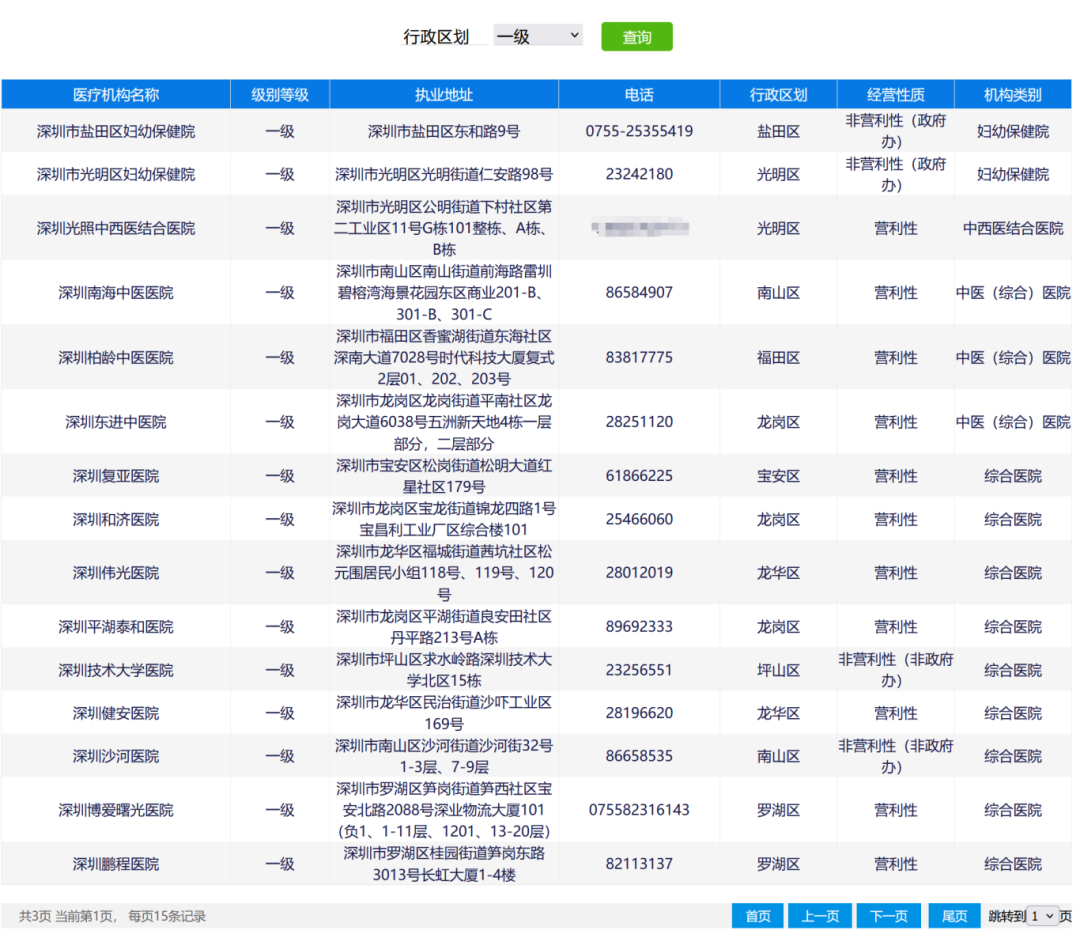Go to first page with 首页
Viewport: 1080px width, 938px height.
point(757,916)
